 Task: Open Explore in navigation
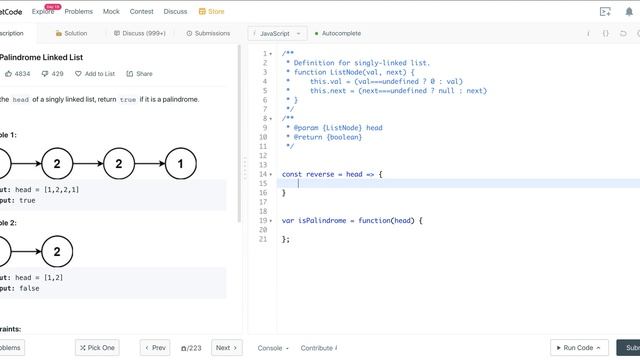tap(43, 11)
